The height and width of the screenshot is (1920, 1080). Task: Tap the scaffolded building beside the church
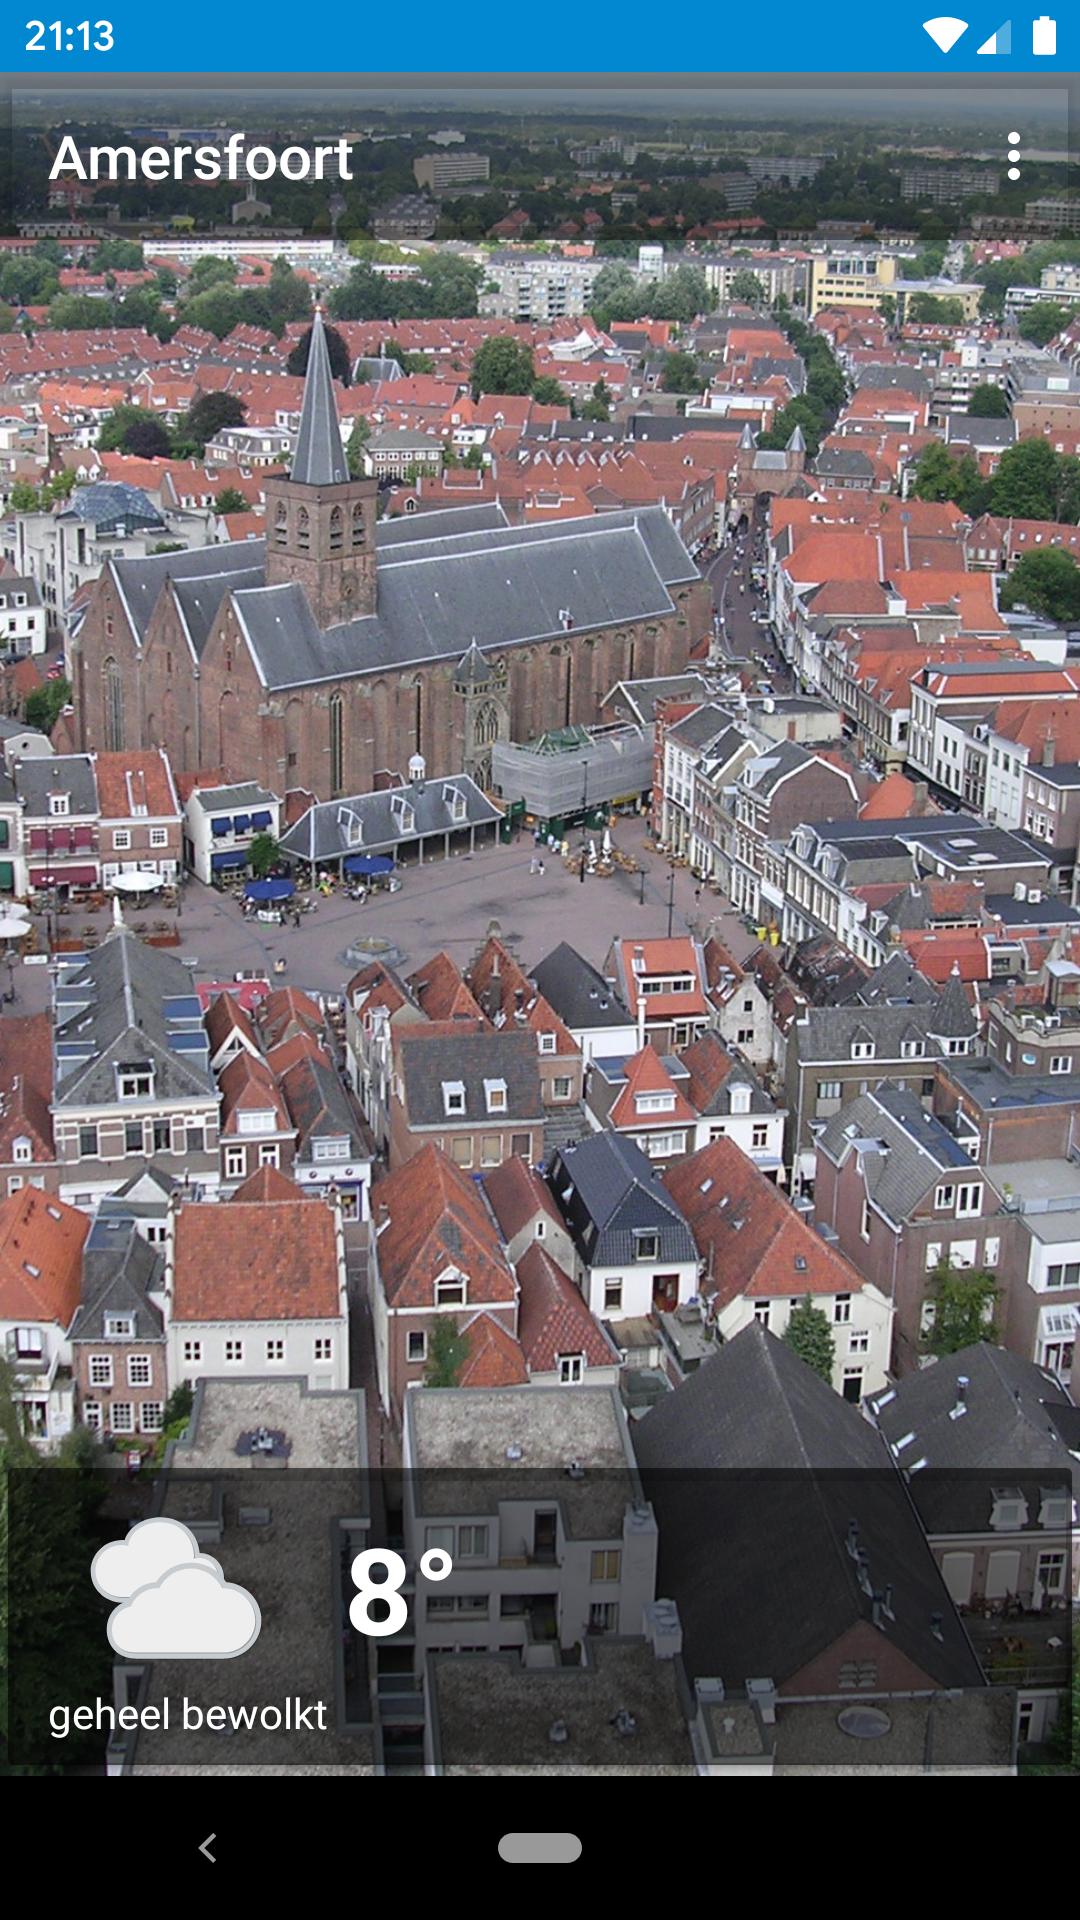click(573, 770)
